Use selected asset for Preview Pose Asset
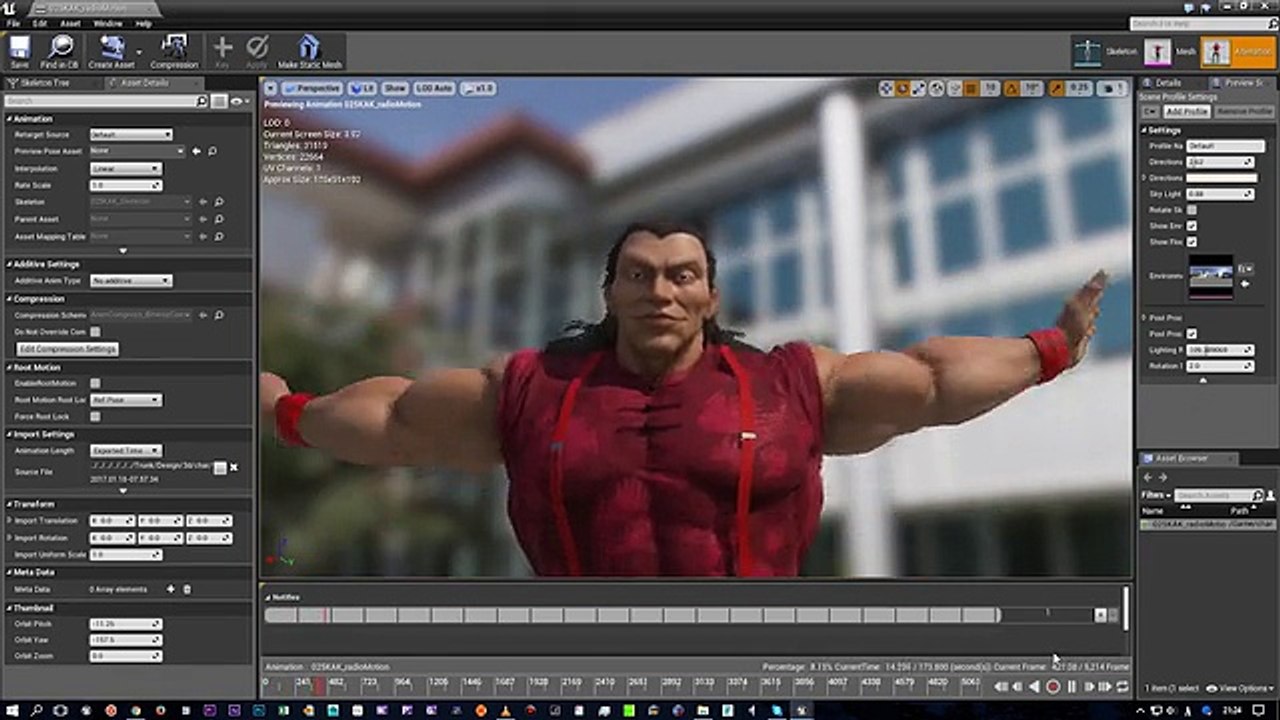 (x=197, y=151)
